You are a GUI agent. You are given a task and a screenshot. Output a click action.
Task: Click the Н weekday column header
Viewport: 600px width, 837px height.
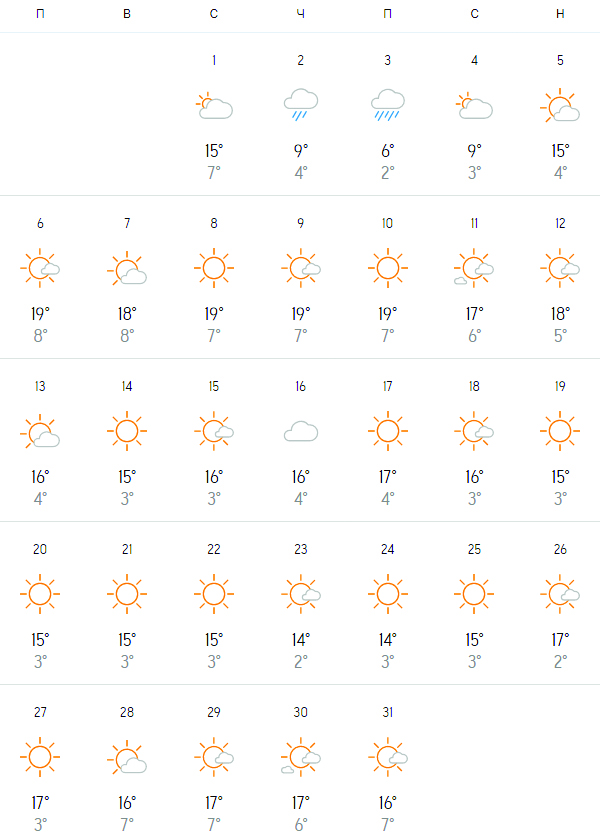pyautogui.click(x=560, y=14)
